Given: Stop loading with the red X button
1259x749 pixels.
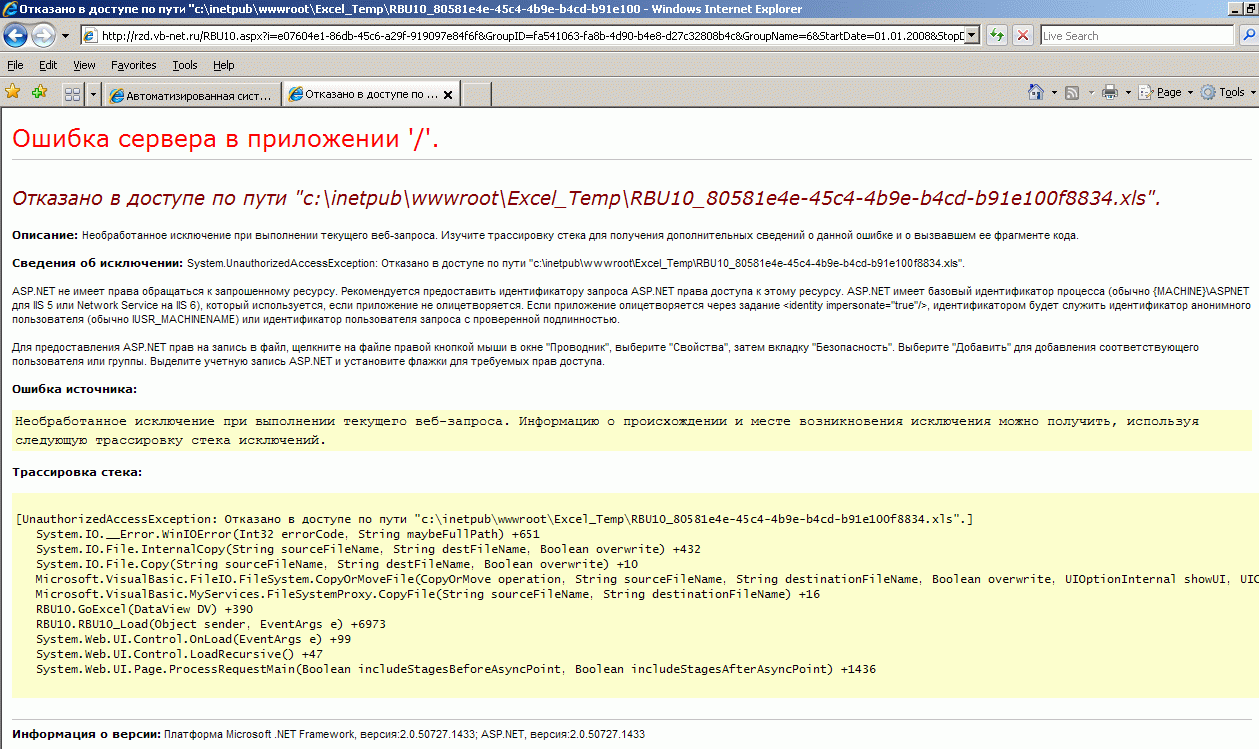Looking at the screenshot, I should 1023,36.
